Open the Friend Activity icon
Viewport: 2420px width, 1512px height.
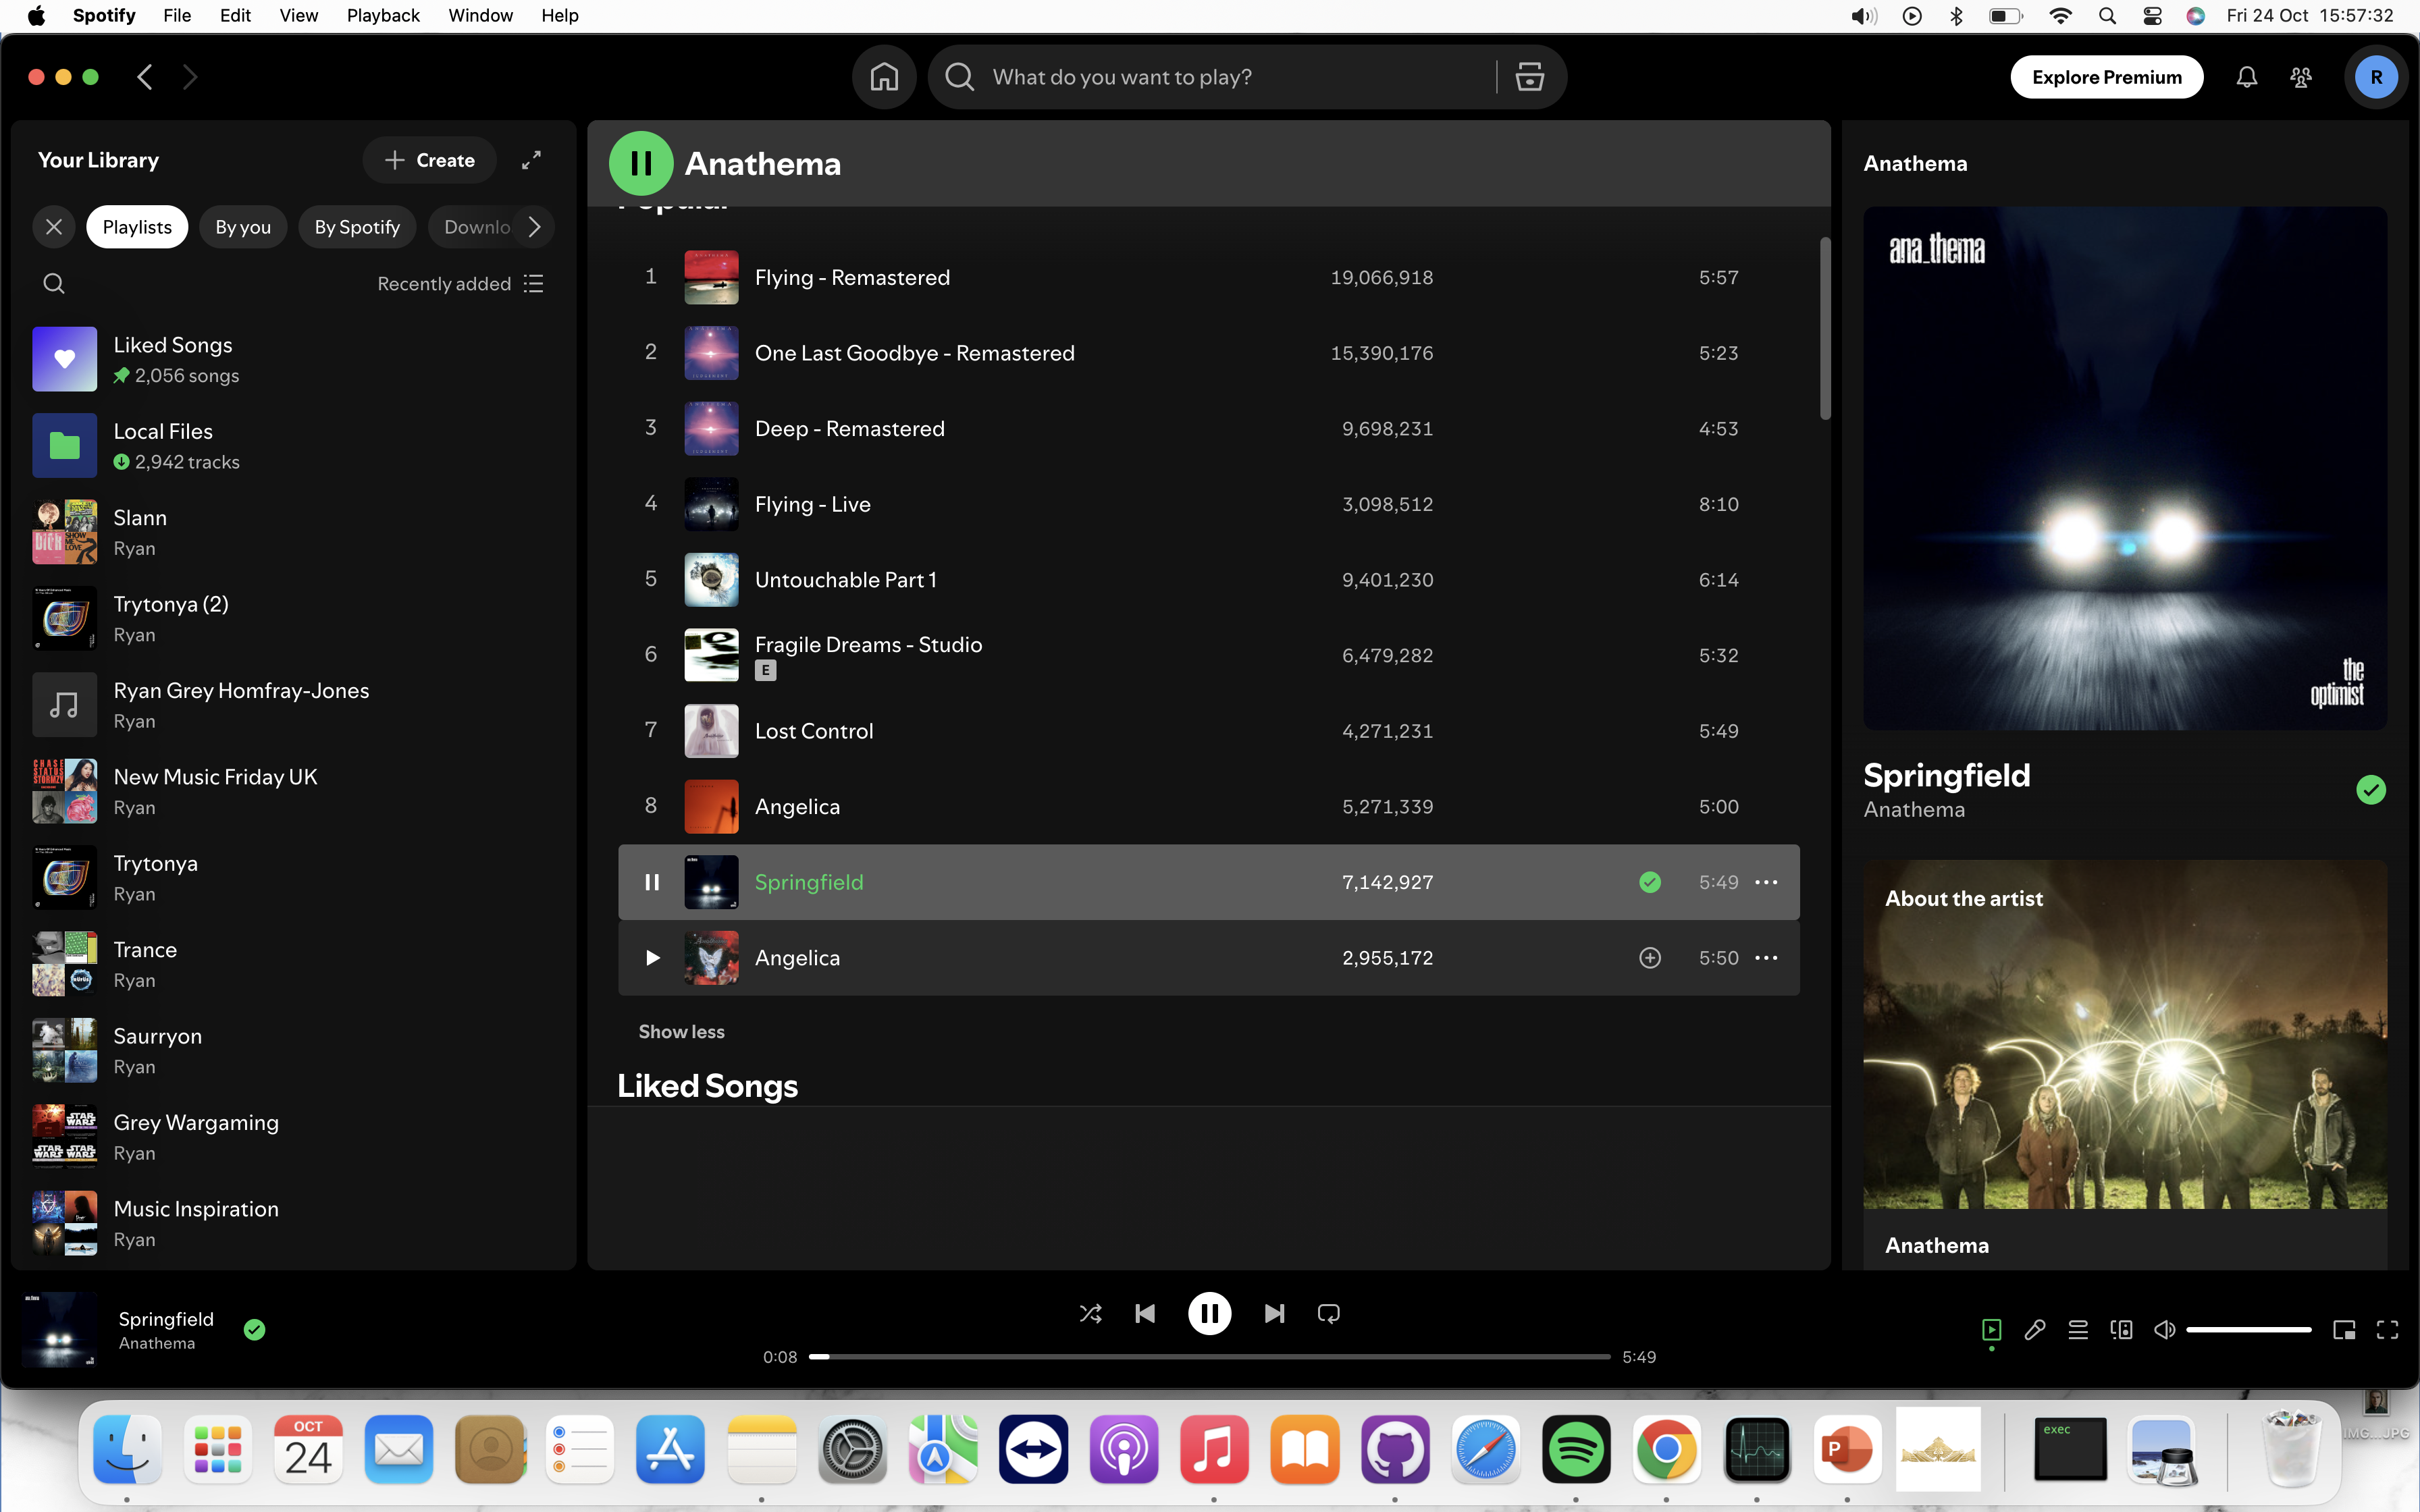[x=2301, y=77]
